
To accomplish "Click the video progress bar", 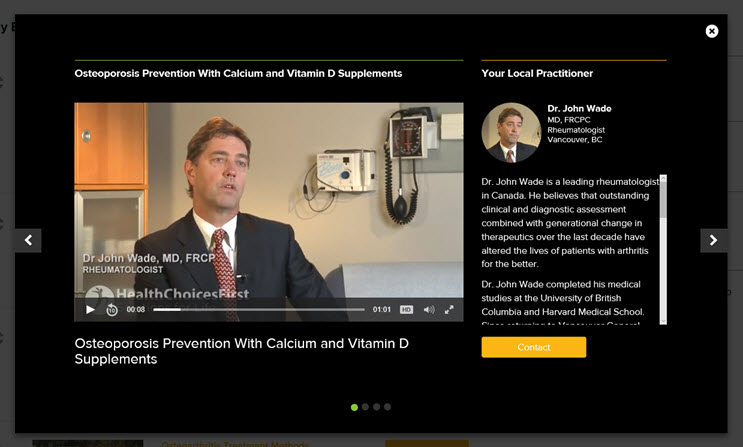I will click(259, 310).
